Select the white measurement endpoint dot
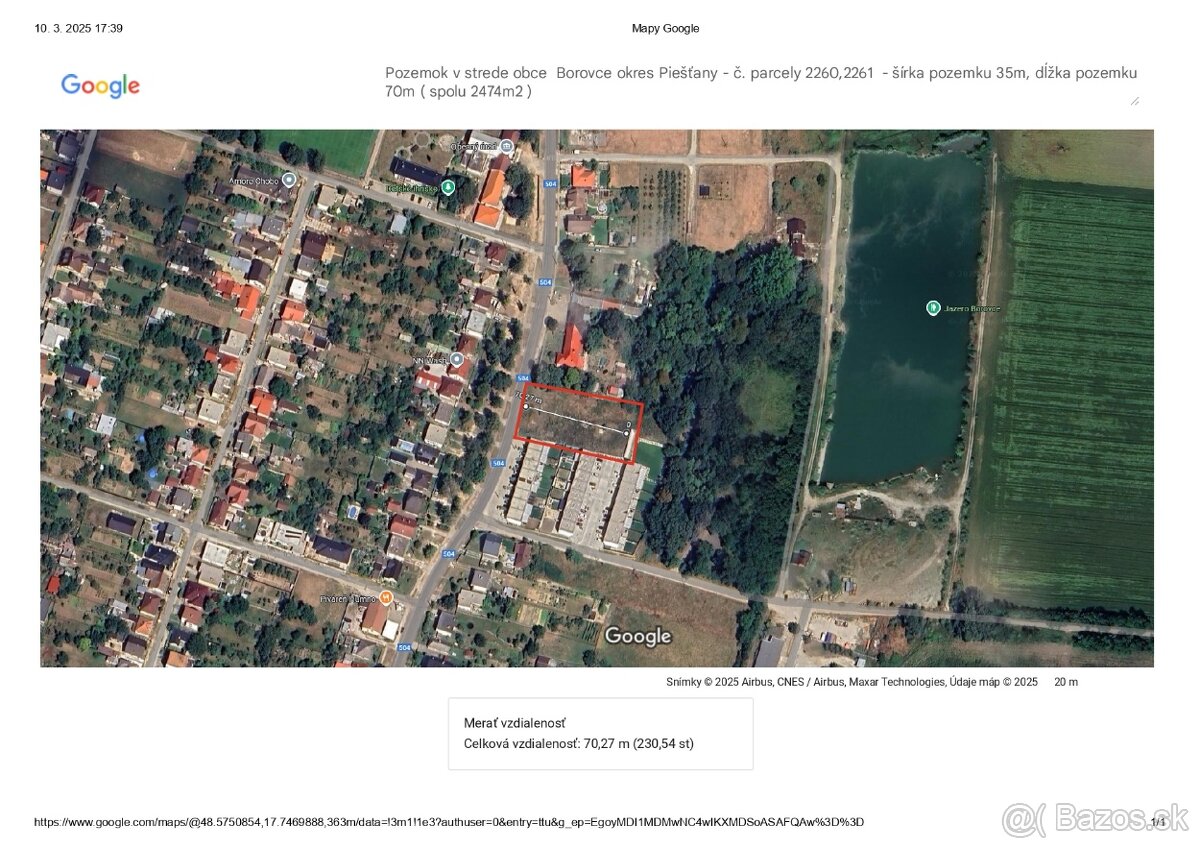The height and width of the screenshot is (848, 1200). 524,407
